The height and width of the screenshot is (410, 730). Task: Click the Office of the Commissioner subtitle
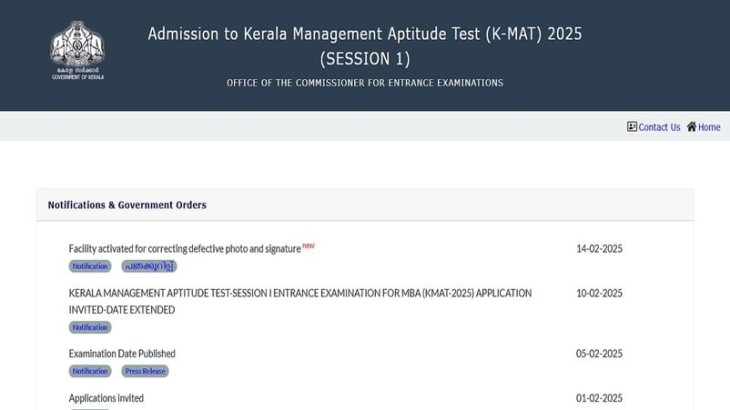click(365, 83)
